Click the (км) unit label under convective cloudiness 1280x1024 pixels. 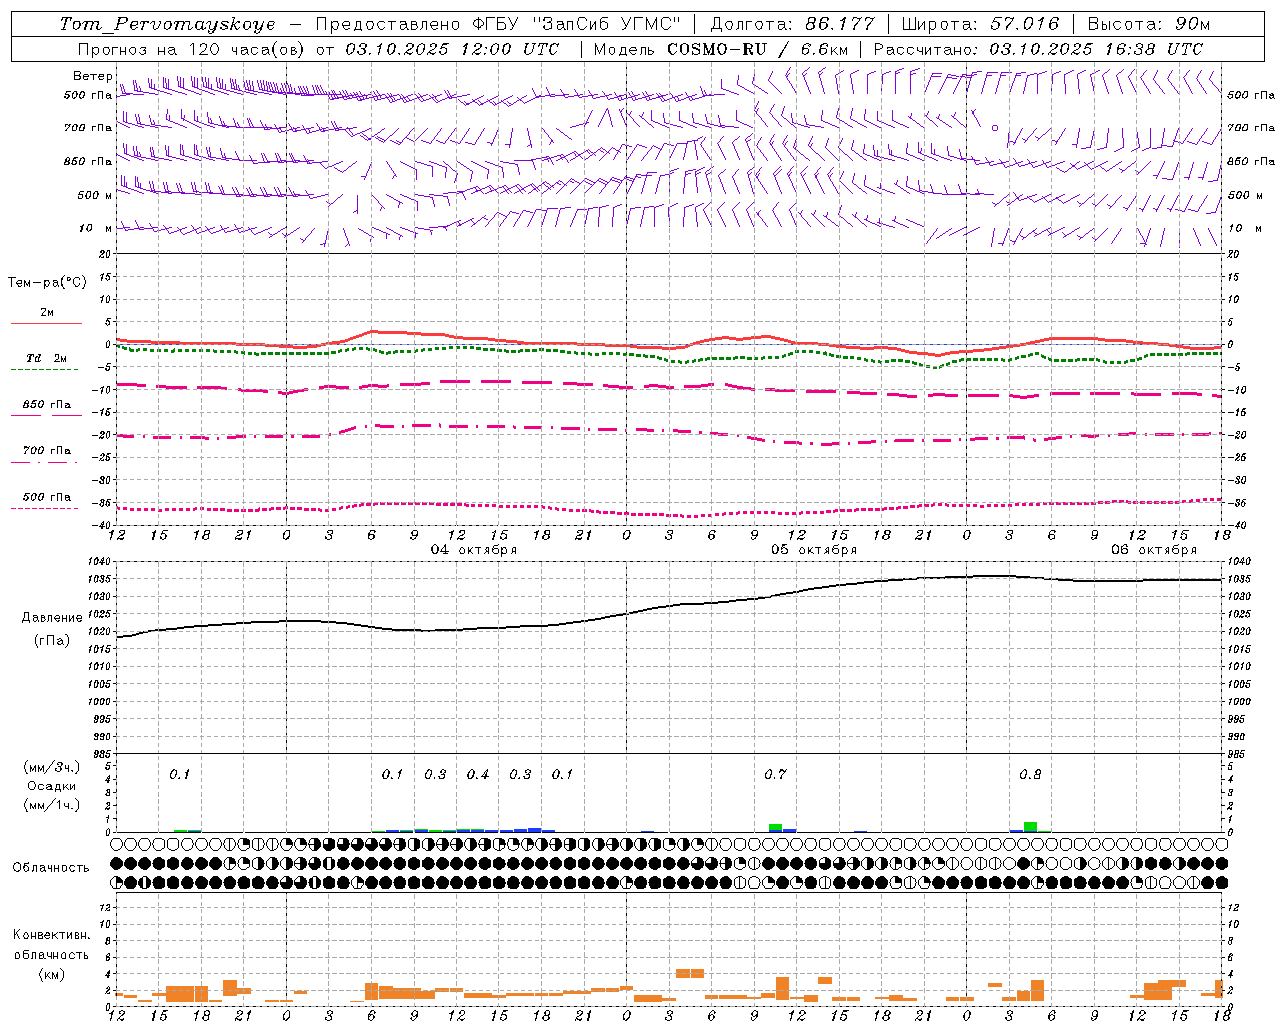pyautogui.click(x=51, y=974)
